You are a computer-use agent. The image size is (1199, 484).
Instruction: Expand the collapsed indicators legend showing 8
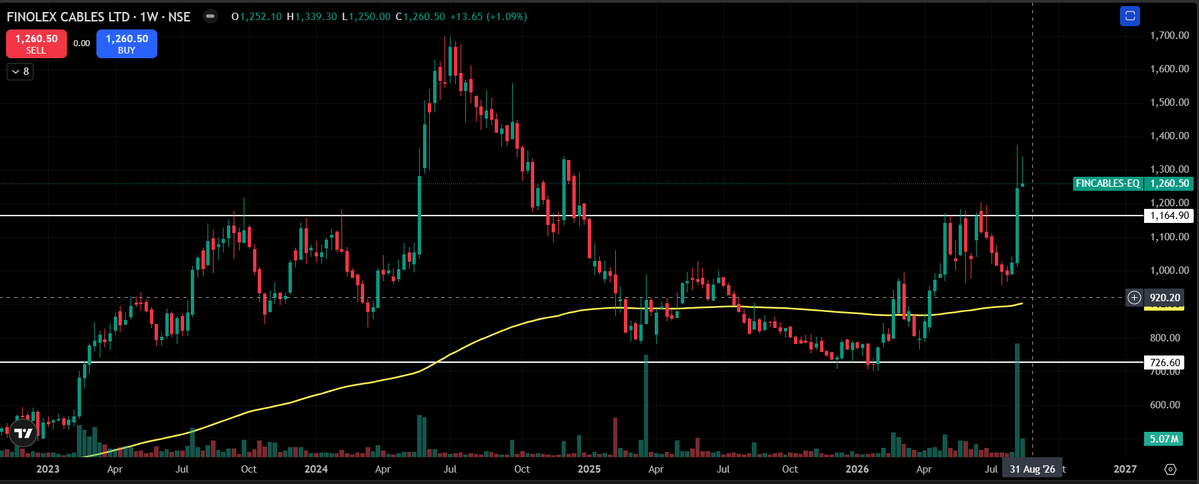pos(20,71)
